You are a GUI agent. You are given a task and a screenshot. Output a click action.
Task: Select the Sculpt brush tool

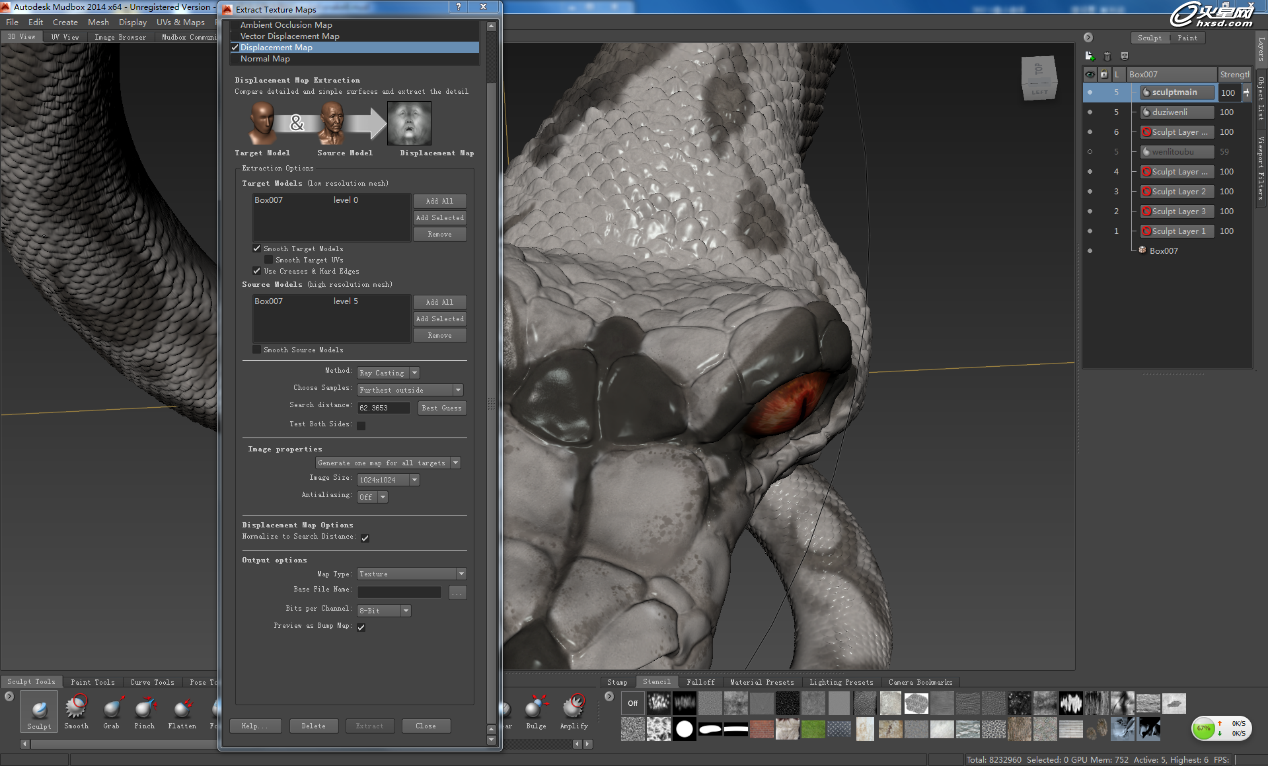pyautogui.click(x=39, y=711)
